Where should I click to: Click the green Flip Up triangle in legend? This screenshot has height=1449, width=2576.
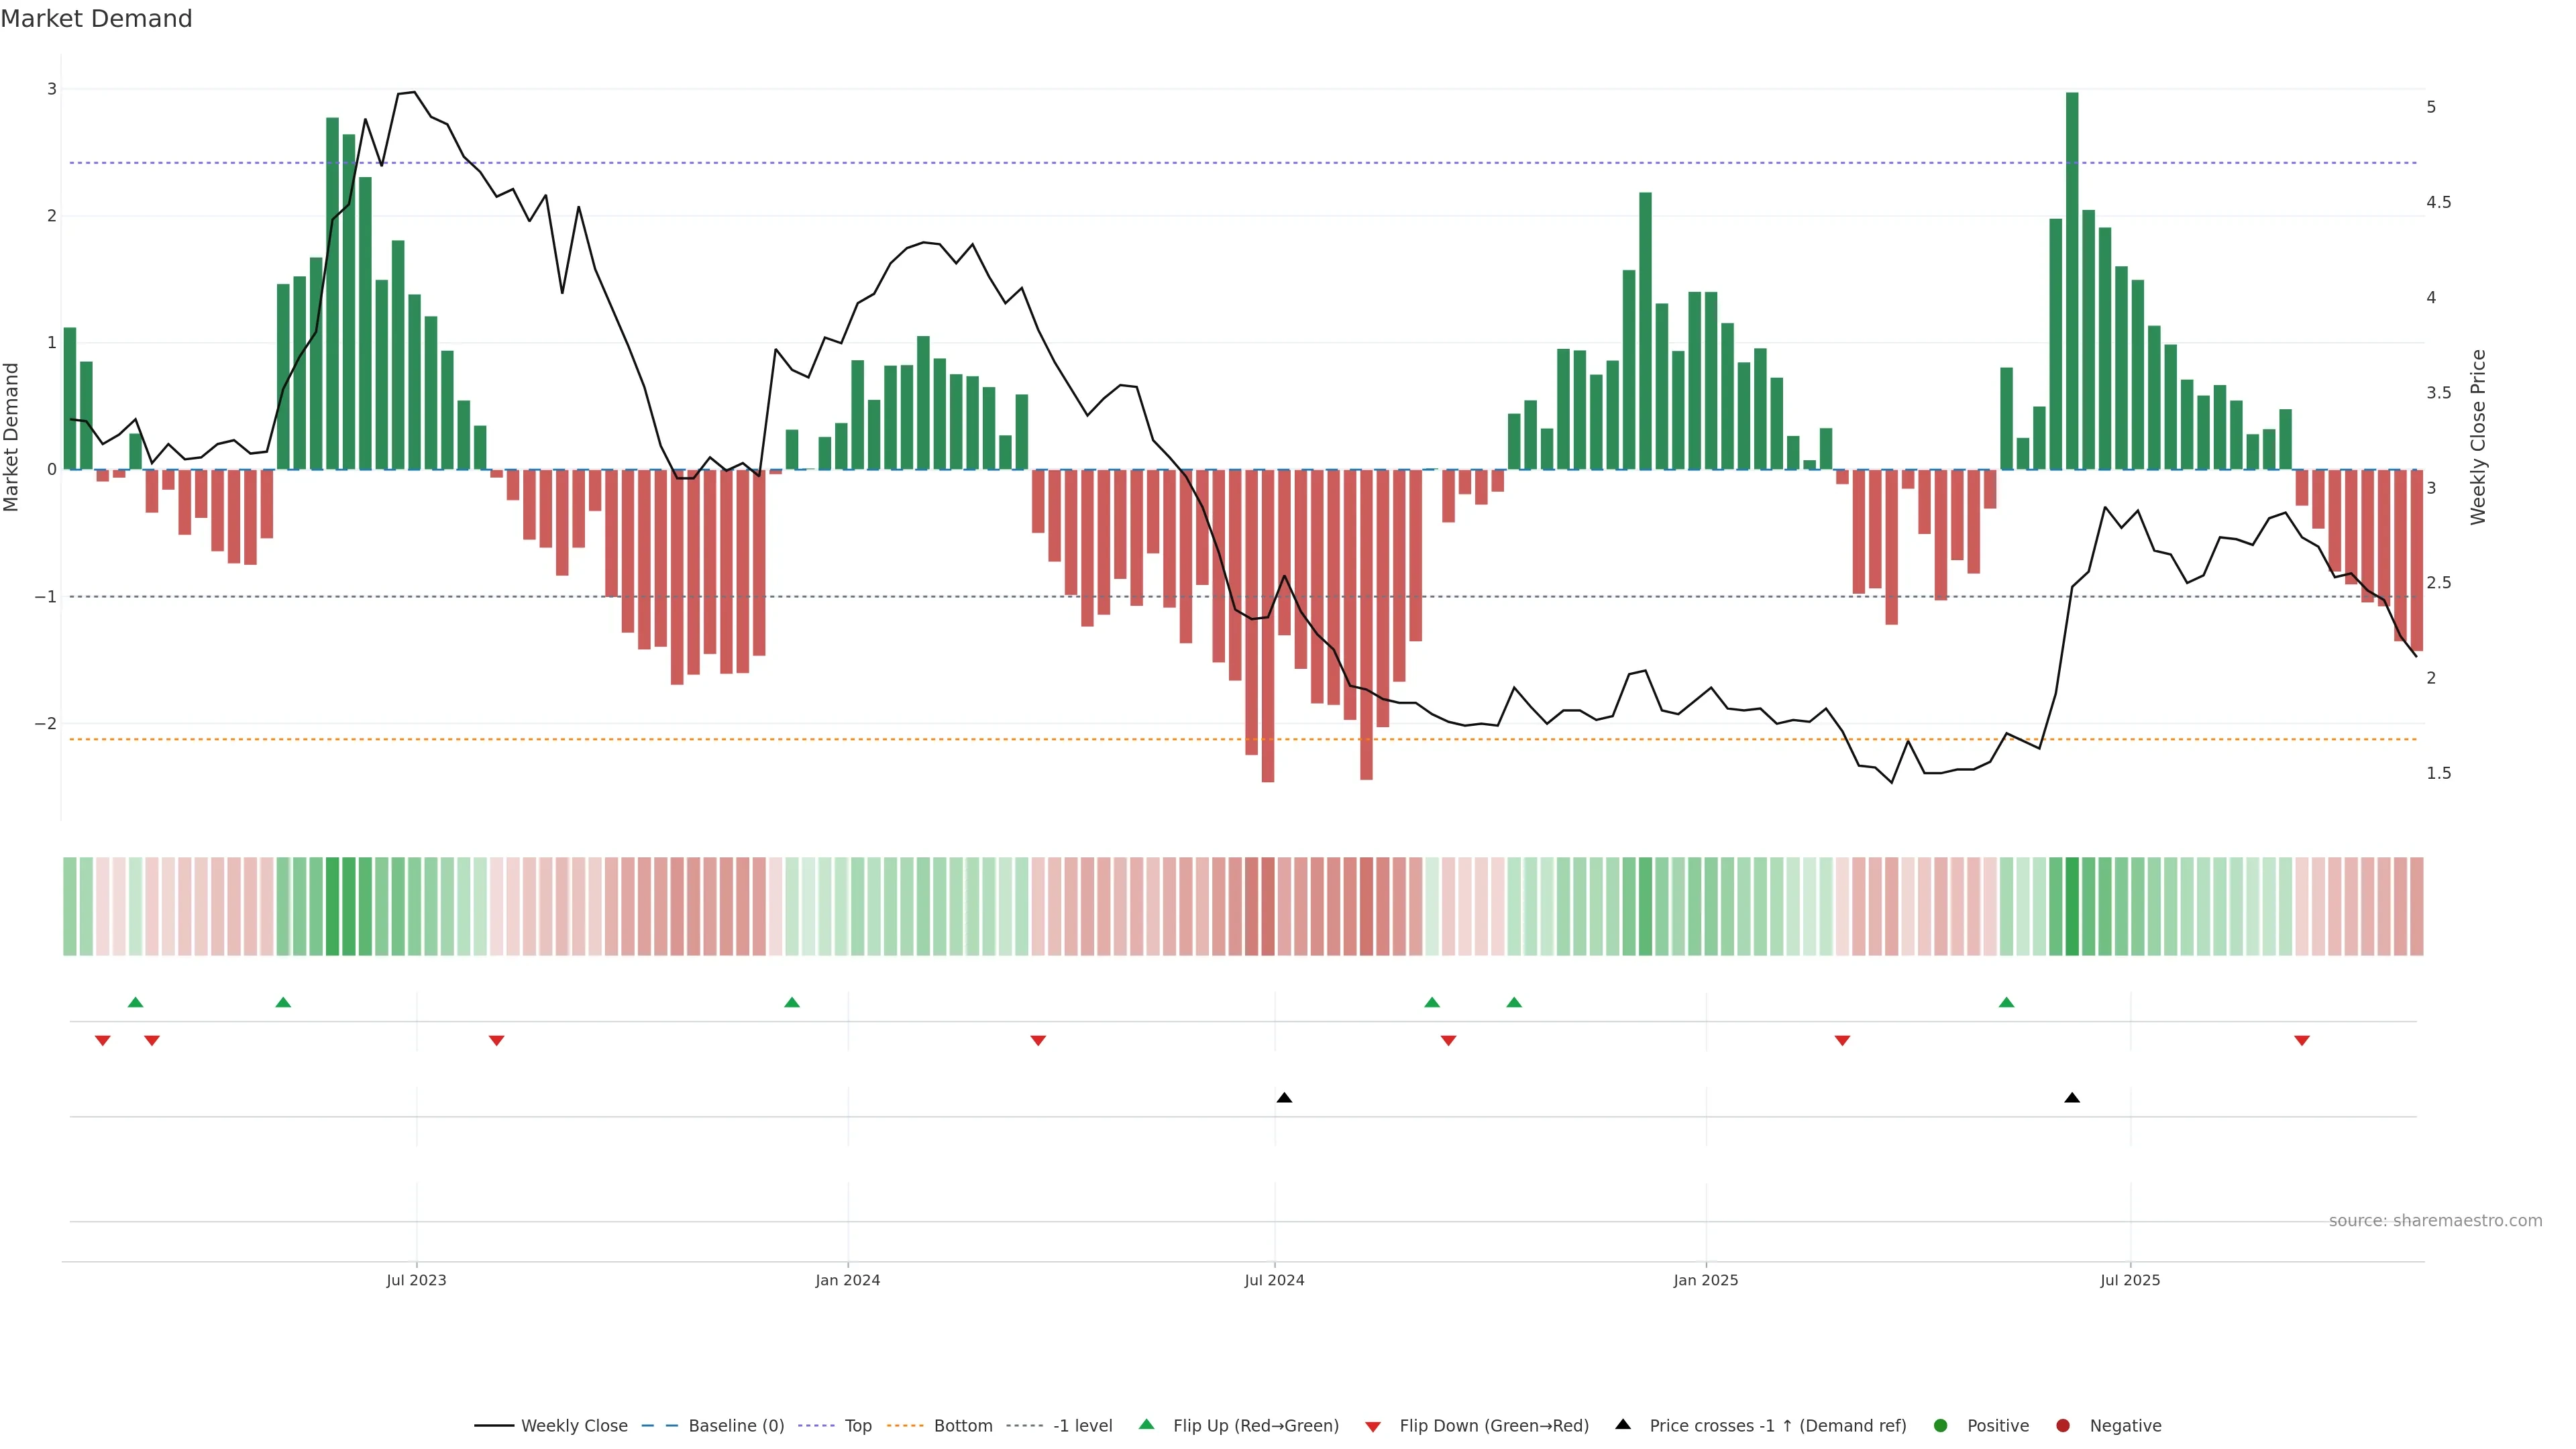point(1147,1424)
